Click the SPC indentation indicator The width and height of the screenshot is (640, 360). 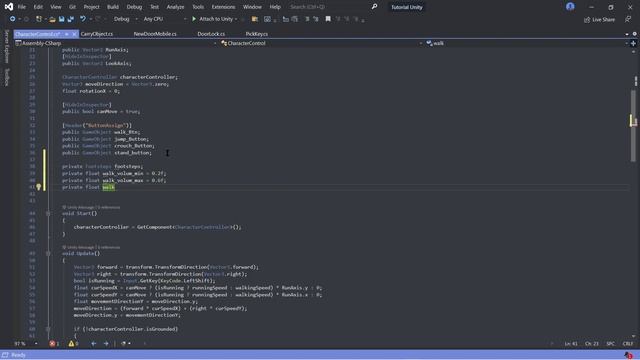(x=610, y=344)
